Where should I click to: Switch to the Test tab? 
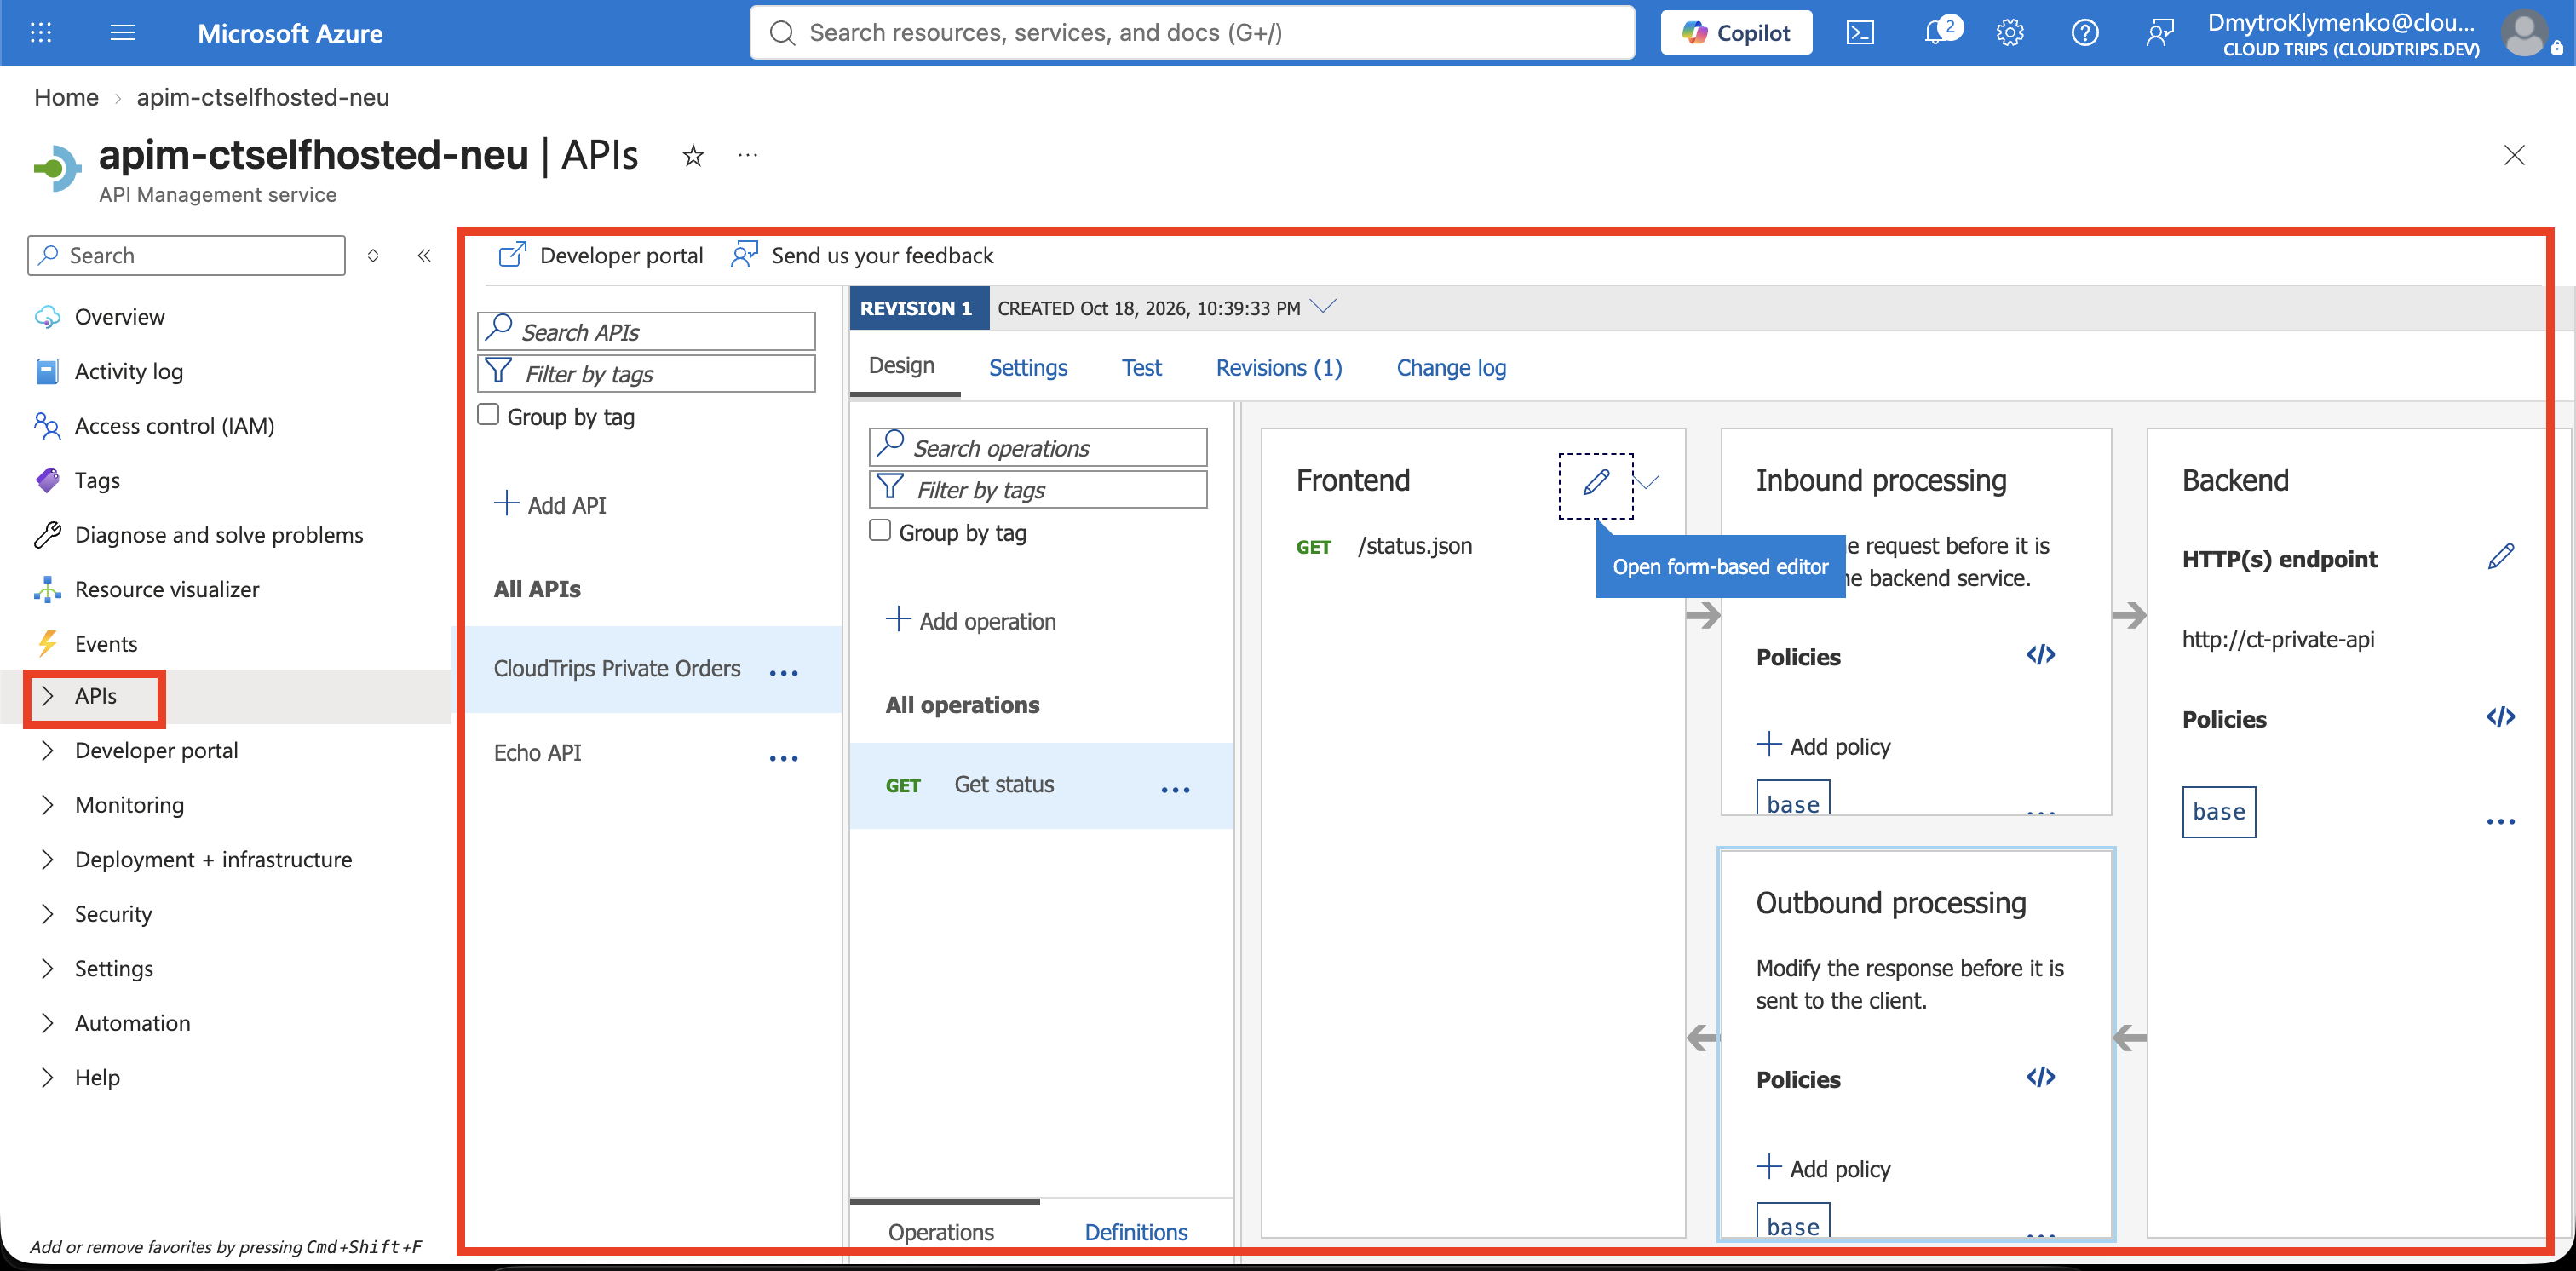[1141, 368]
